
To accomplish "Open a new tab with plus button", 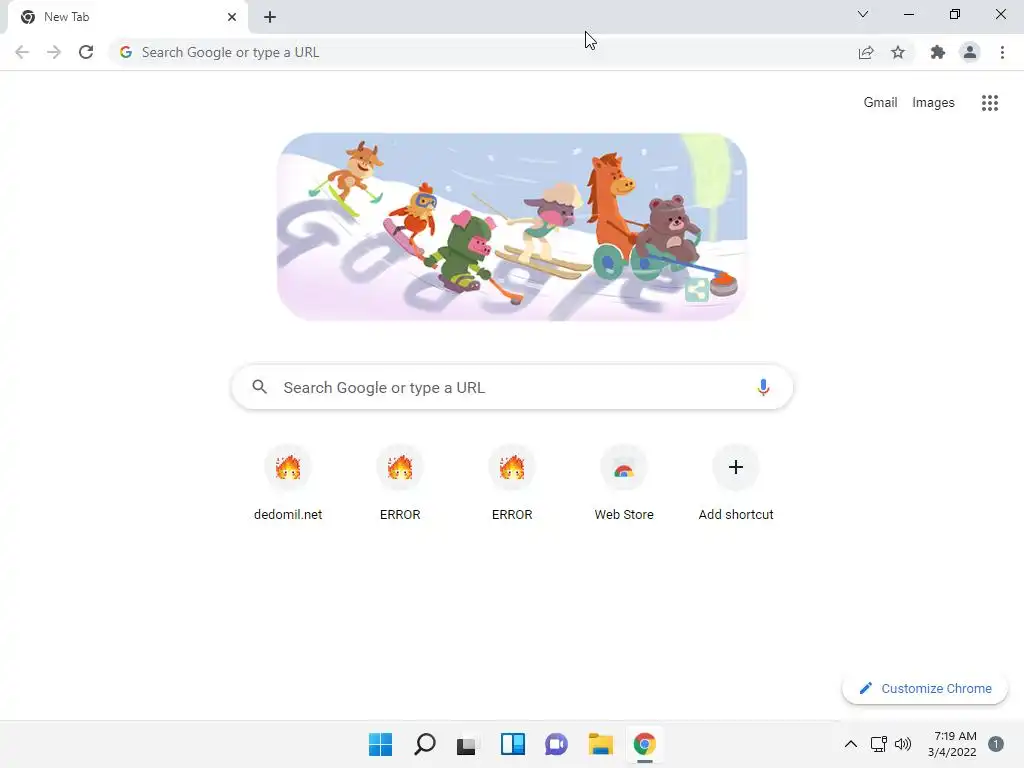I will [270, 17].
